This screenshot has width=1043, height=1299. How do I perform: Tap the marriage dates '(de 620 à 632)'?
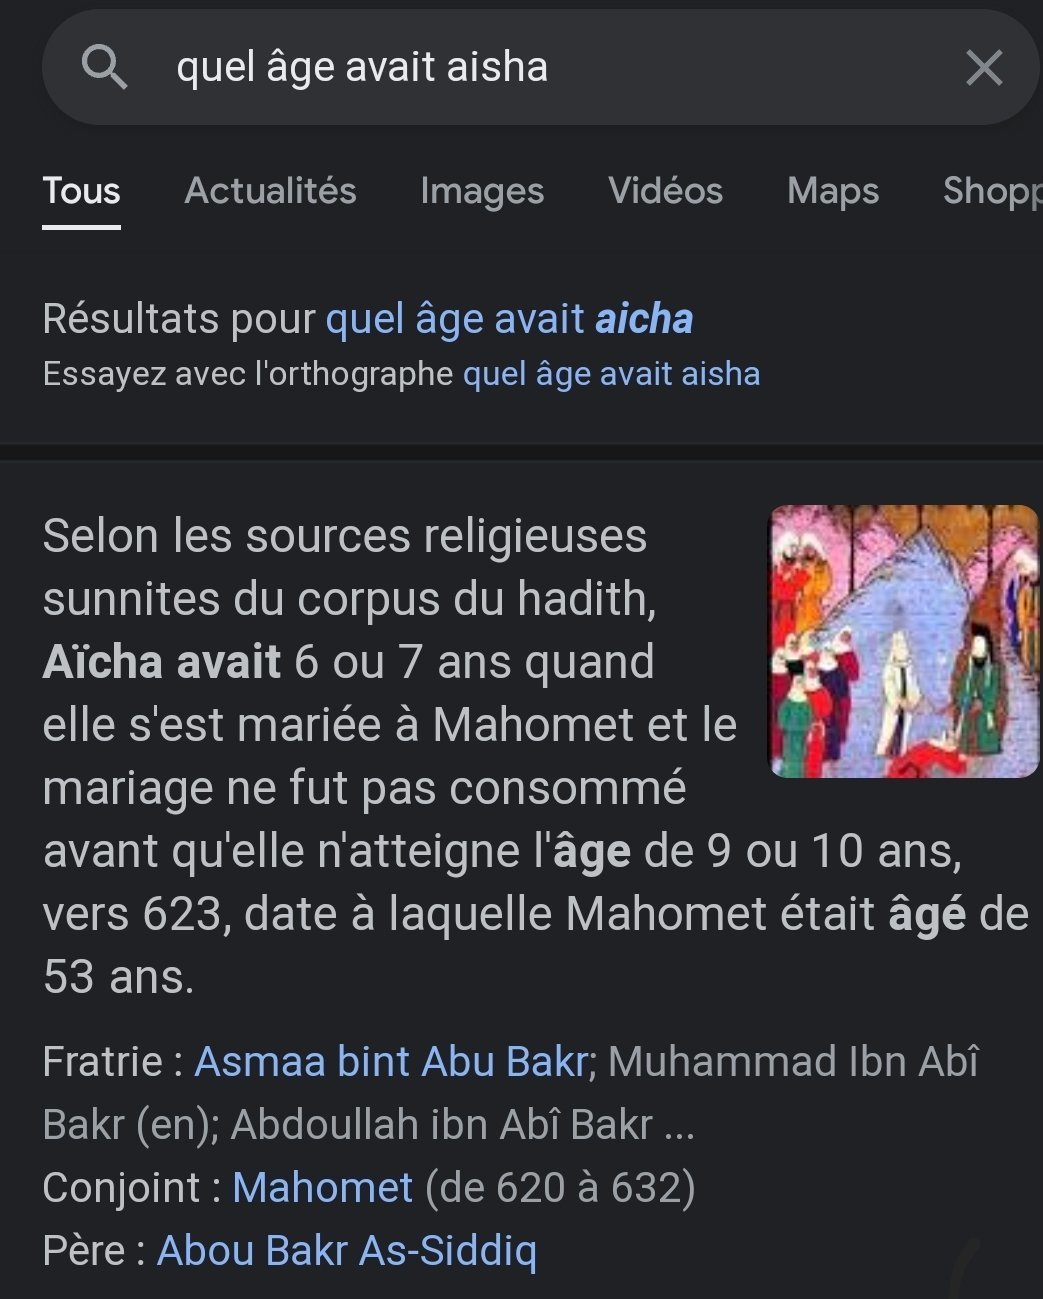[560, 1188]
